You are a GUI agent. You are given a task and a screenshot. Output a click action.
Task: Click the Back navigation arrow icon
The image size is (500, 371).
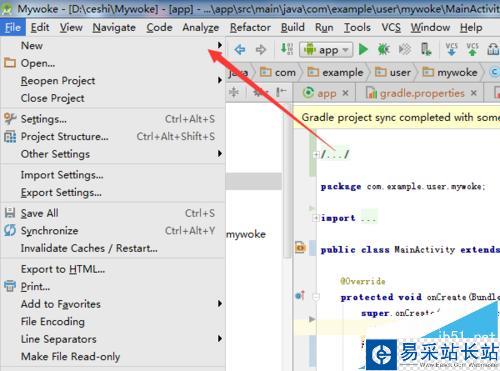tap(240, 50)
